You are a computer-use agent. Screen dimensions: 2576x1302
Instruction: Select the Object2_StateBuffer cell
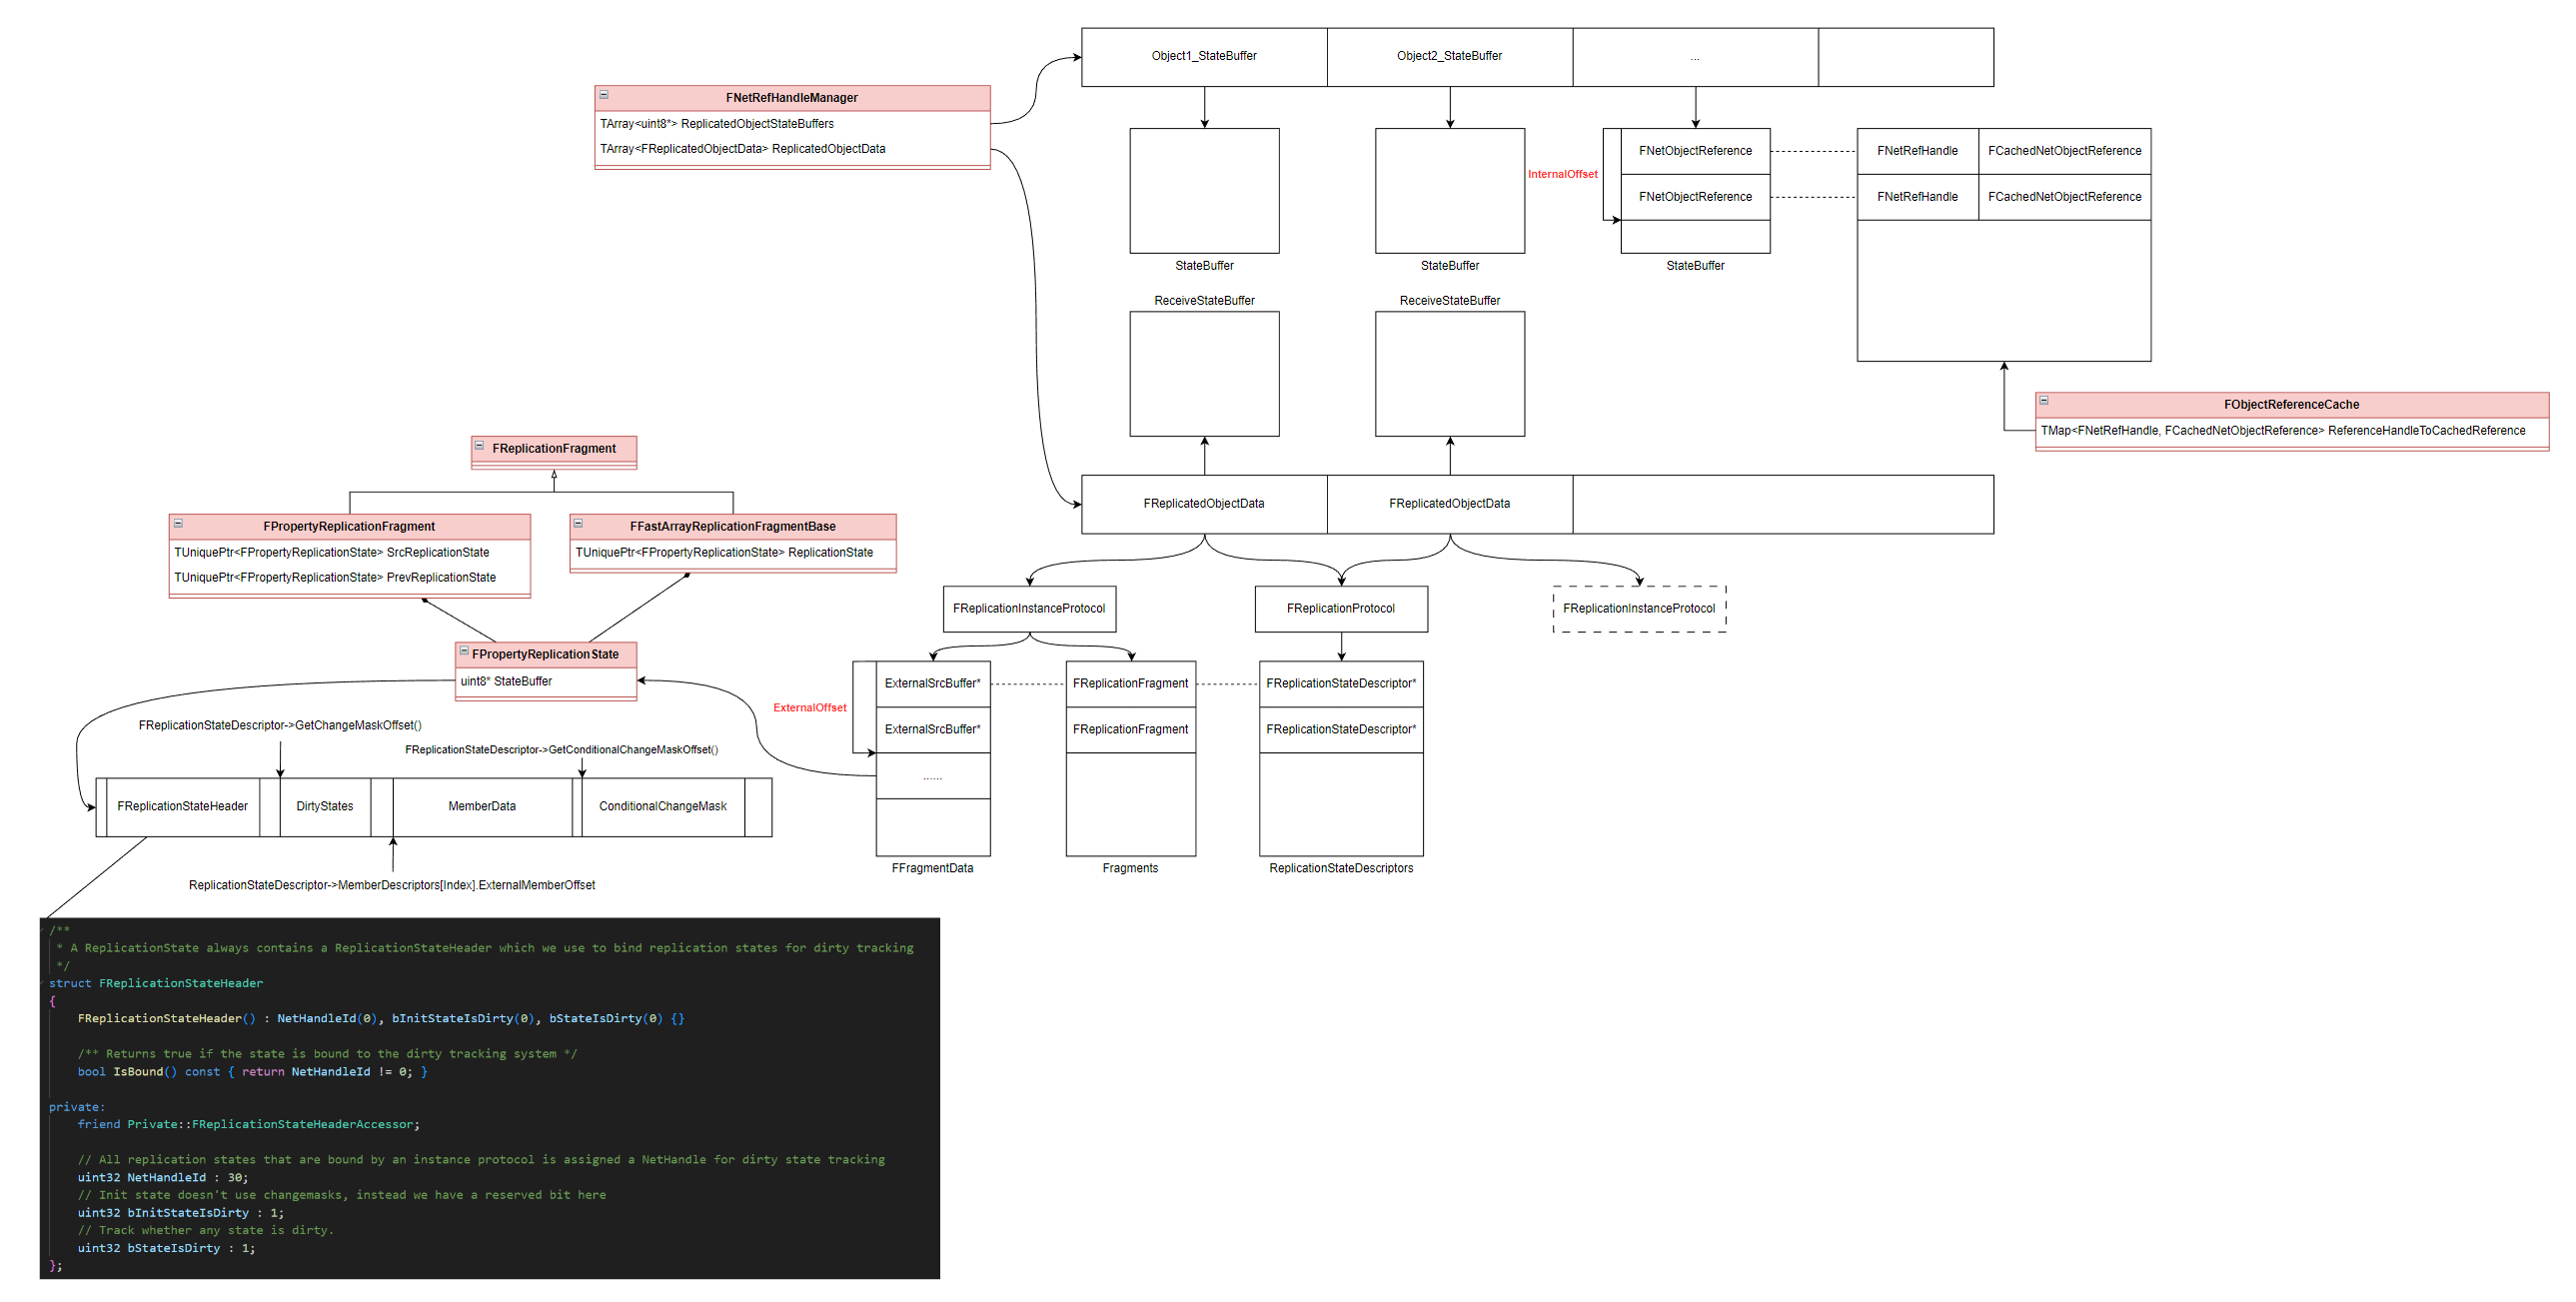(1448, 56)
